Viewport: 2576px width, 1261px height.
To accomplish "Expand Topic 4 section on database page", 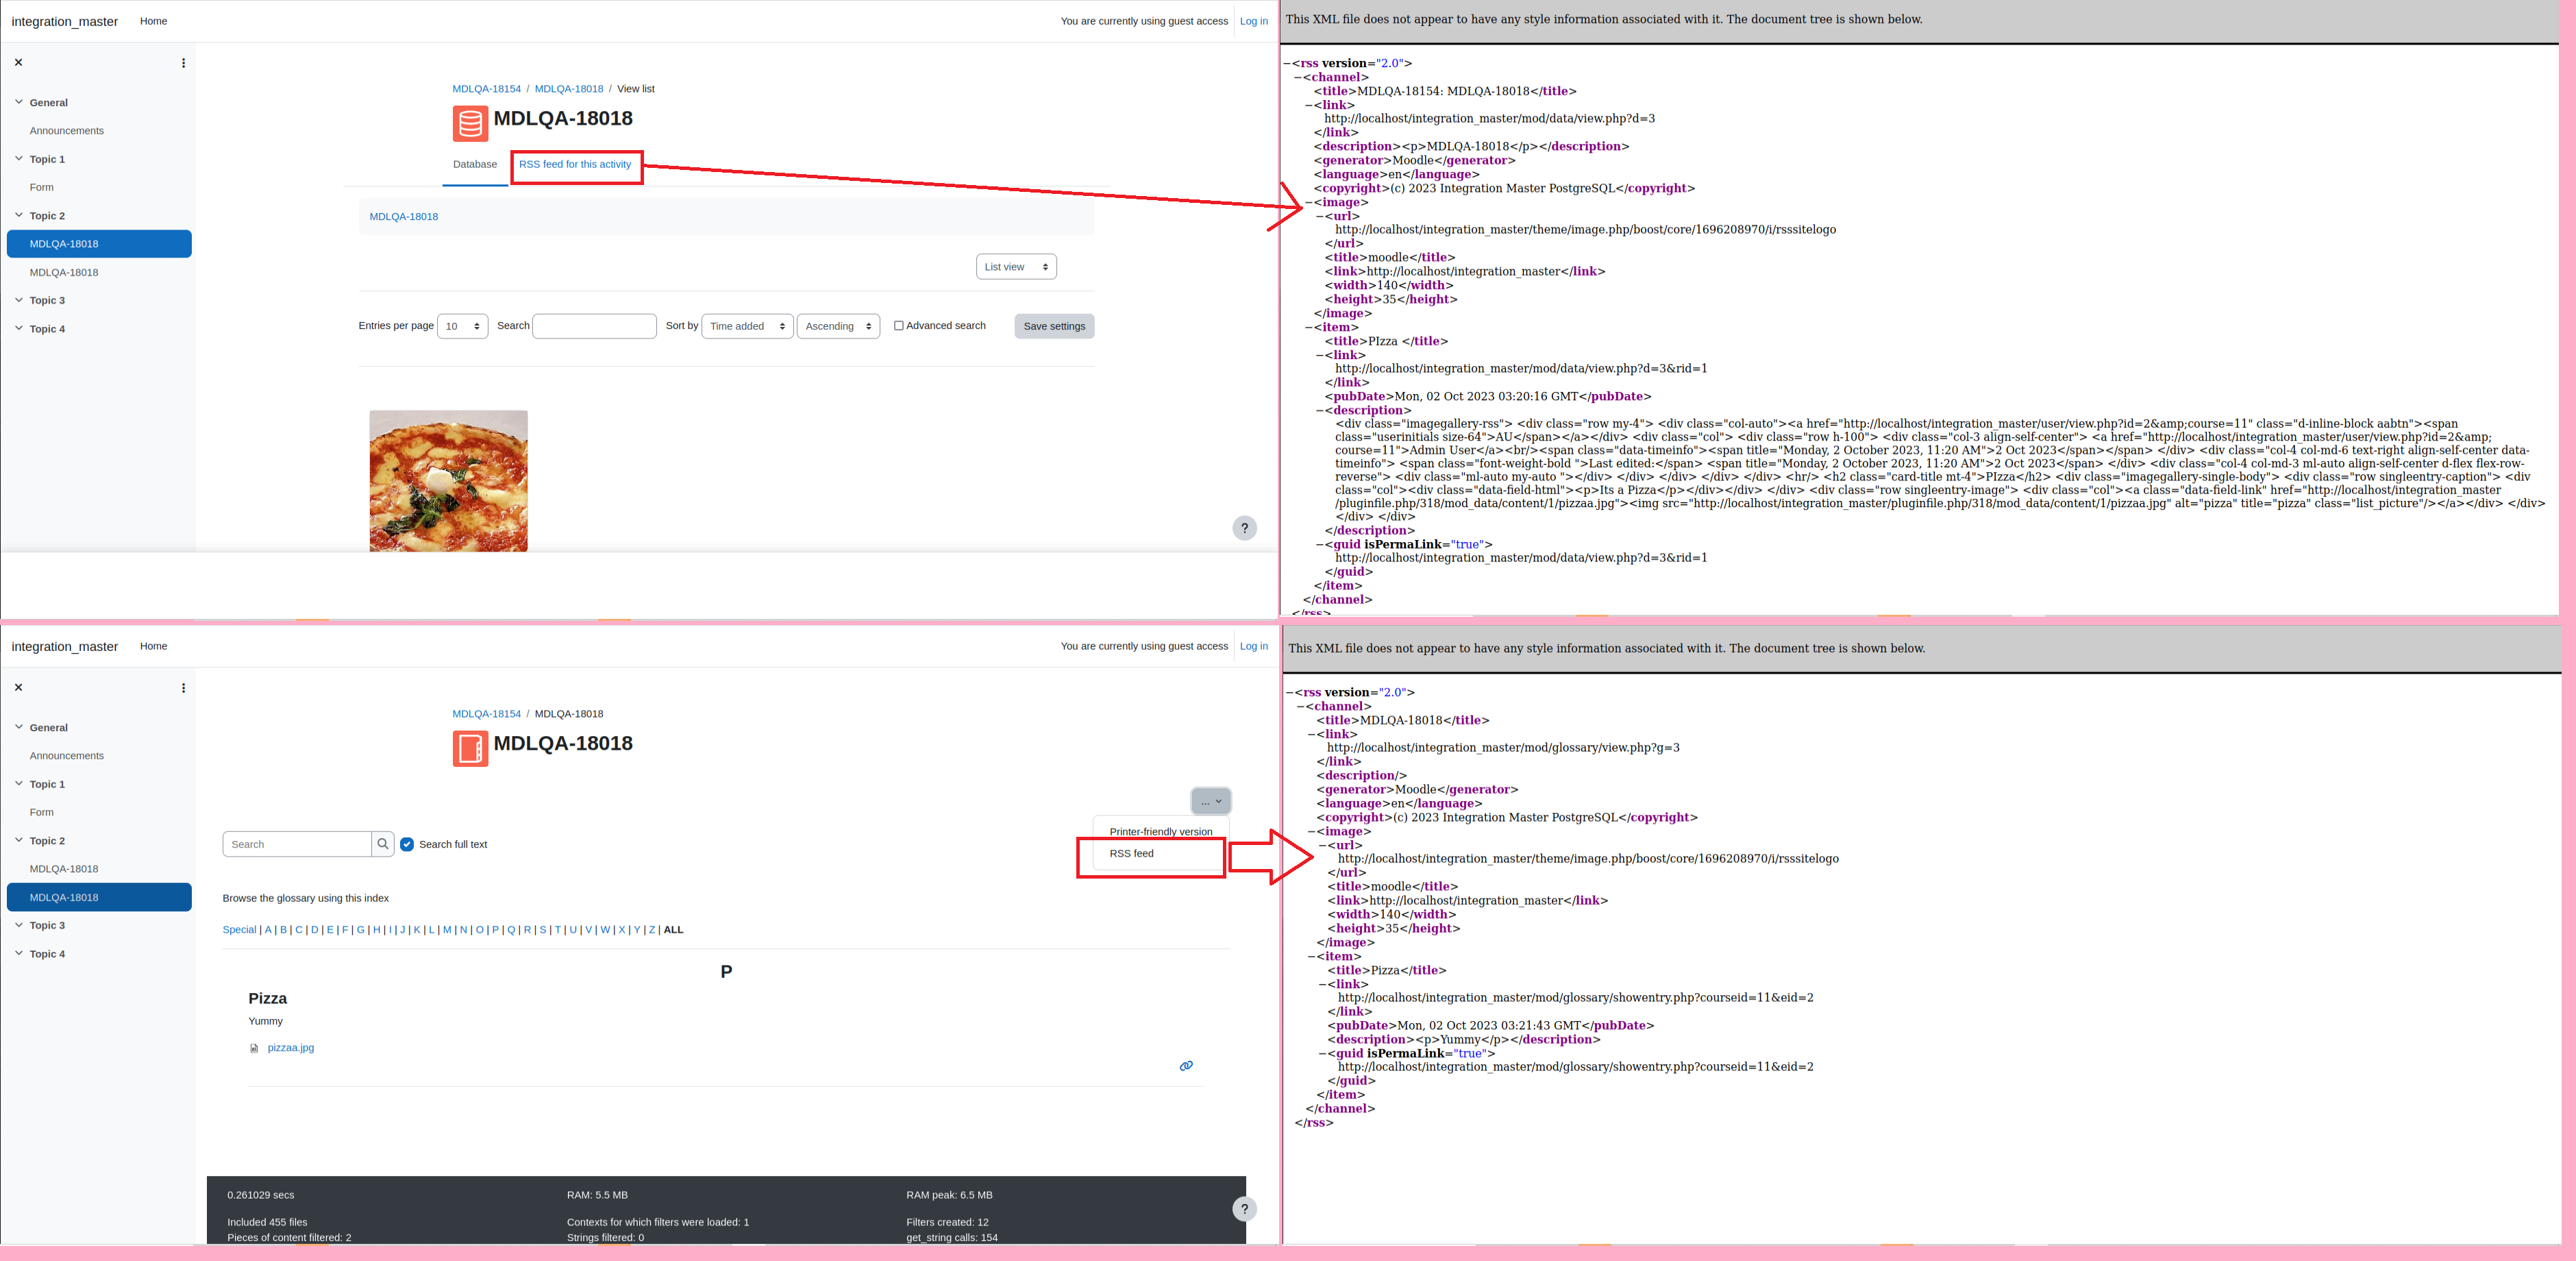I will (x=19, y=328).
